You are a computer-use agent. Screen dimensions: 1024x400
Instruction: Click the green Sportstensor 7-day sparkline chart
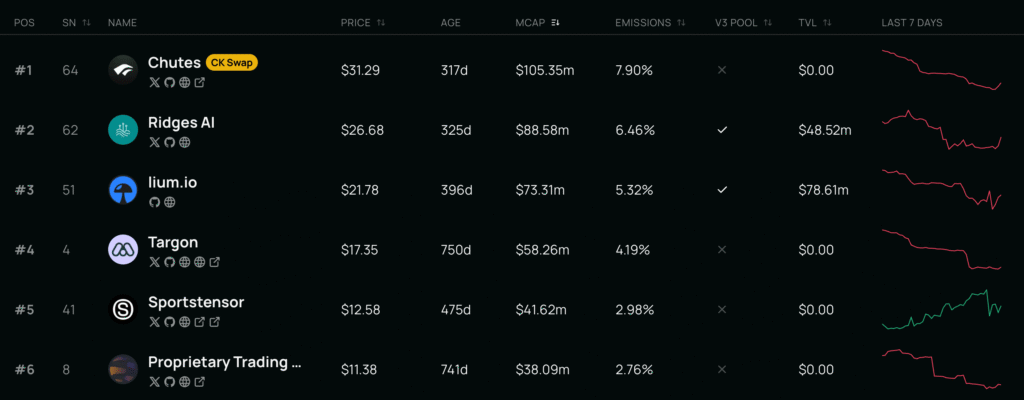click(x=941, y=310)
